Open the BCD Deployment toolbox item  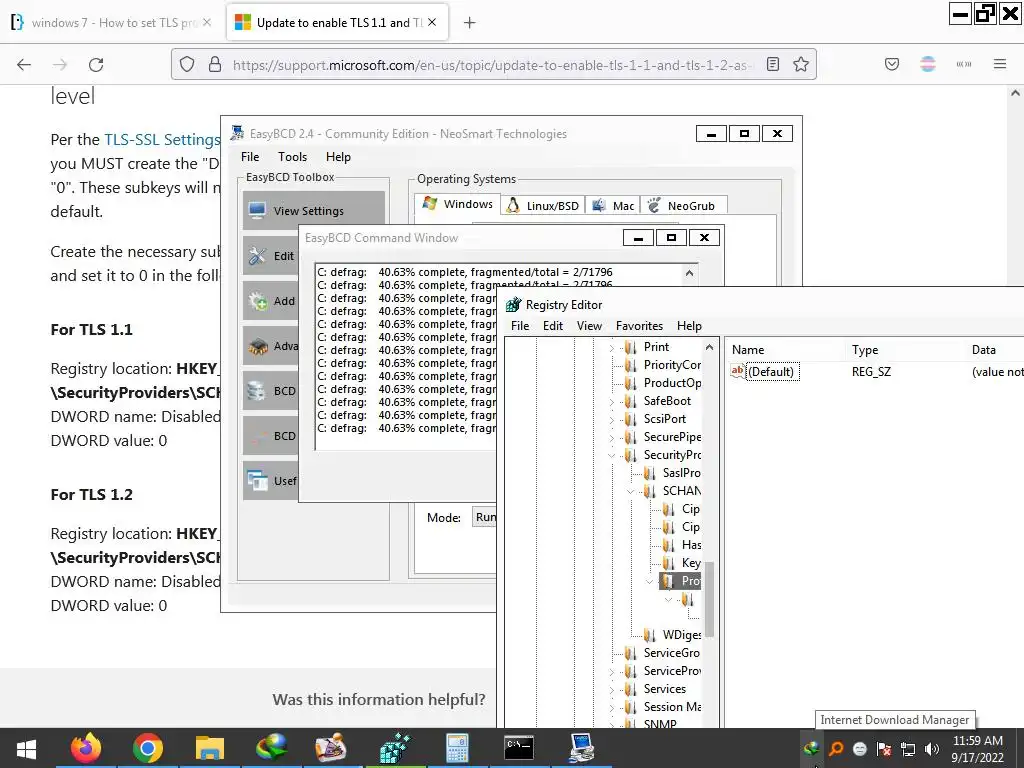(271, 436)
